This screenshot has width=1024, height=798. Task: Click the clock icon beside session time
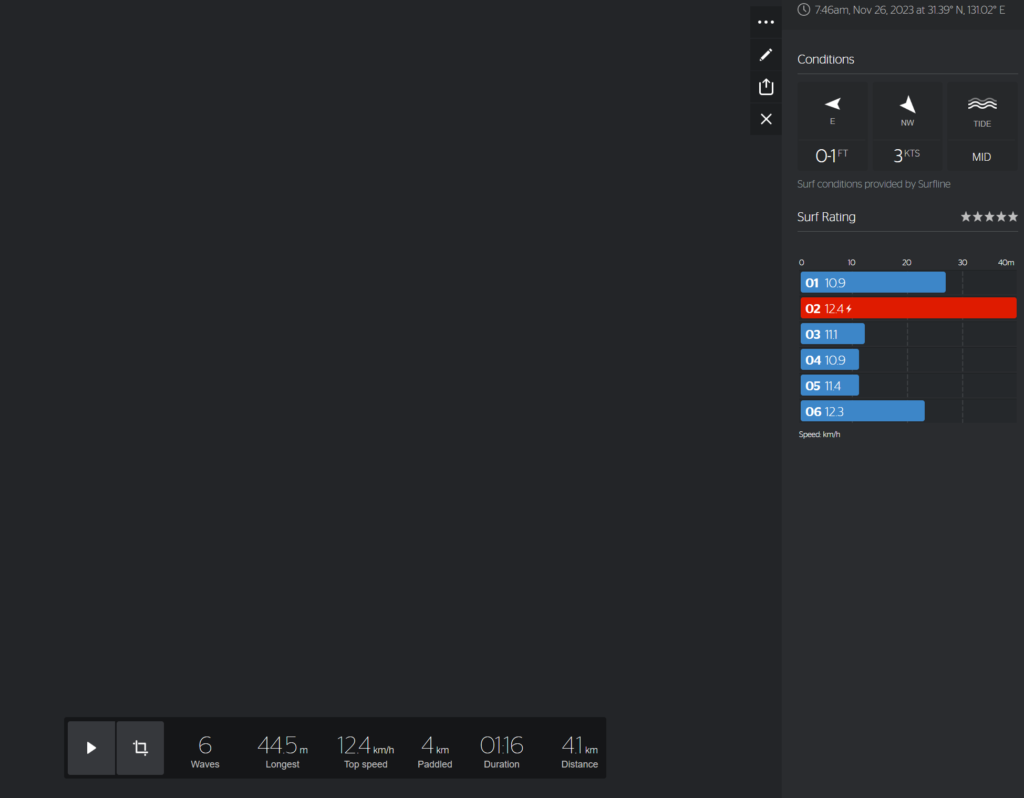click(804, 10)
